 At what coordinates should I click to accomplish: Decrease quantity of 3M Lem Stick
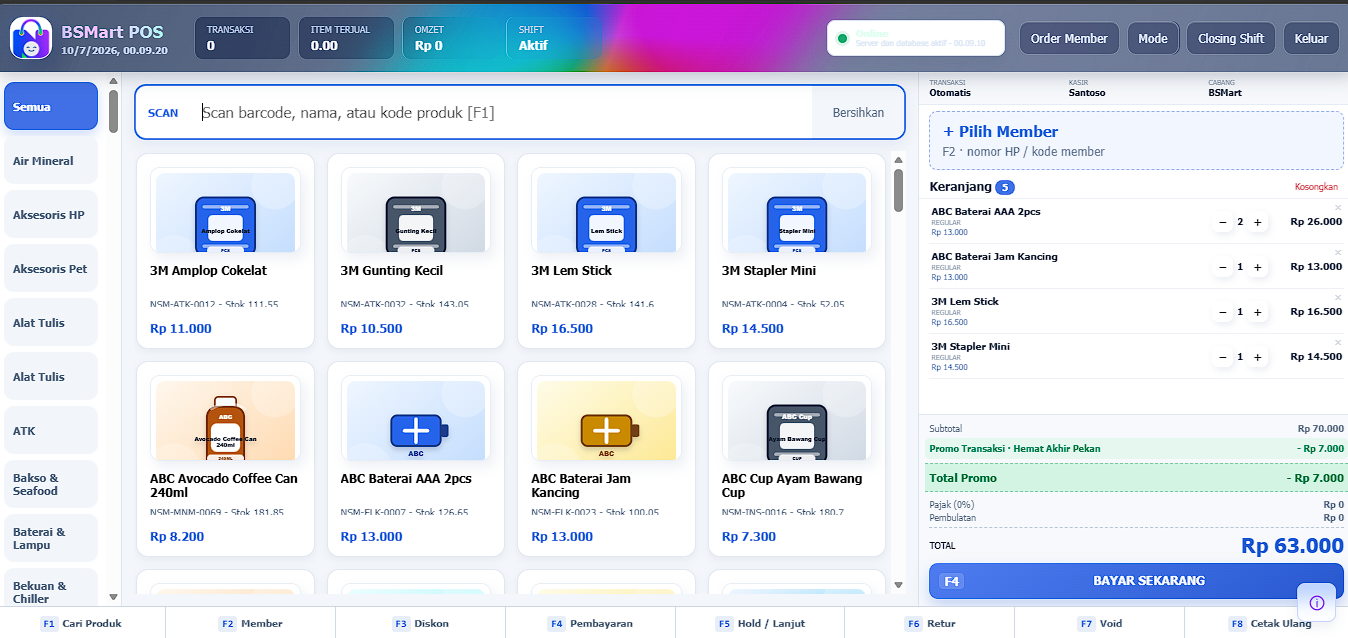1222,312
